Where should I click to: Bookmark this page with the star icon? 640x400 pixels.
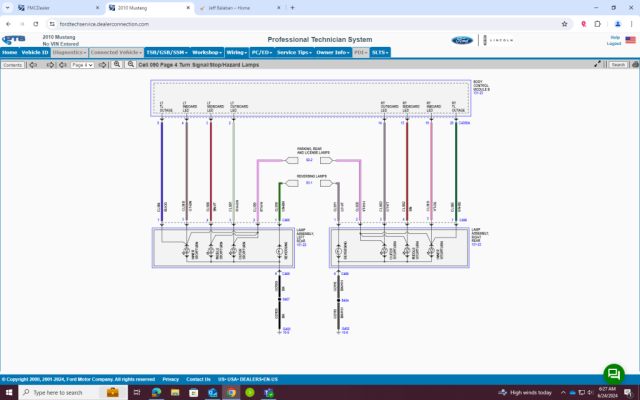pos(564,24)
